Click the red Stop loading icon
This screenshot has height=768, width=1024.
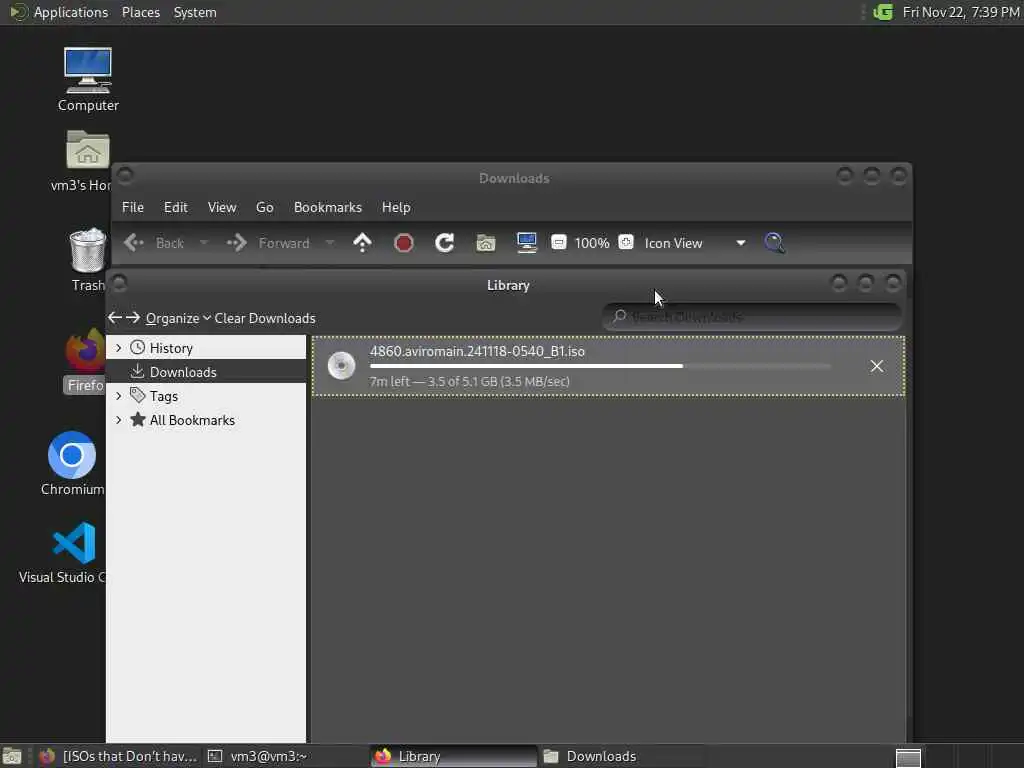404,243
